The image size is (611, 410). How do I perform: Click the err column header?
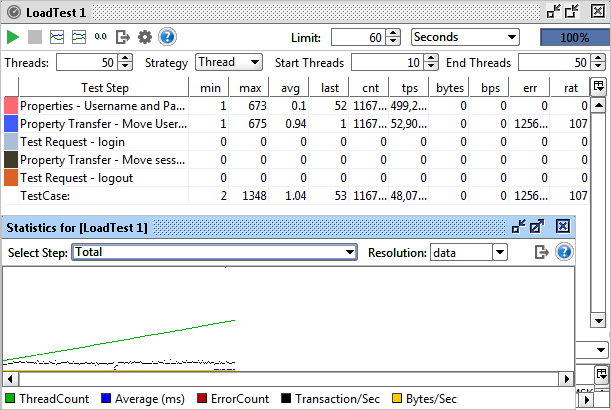[x=530, y=87]
